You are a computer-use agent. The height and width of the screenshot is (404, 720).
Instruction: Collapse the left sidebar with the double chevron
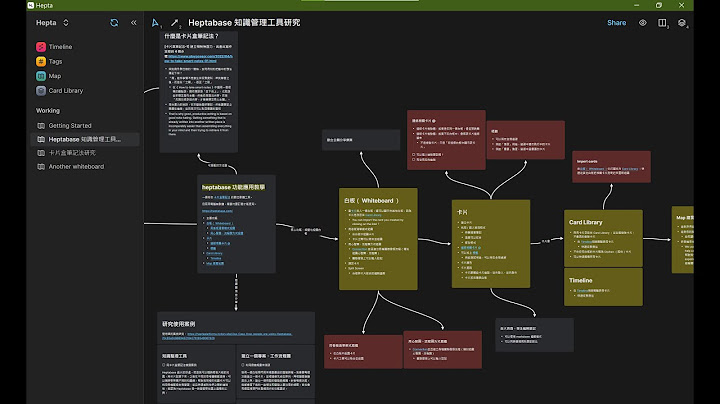click(x=134, y=22)
